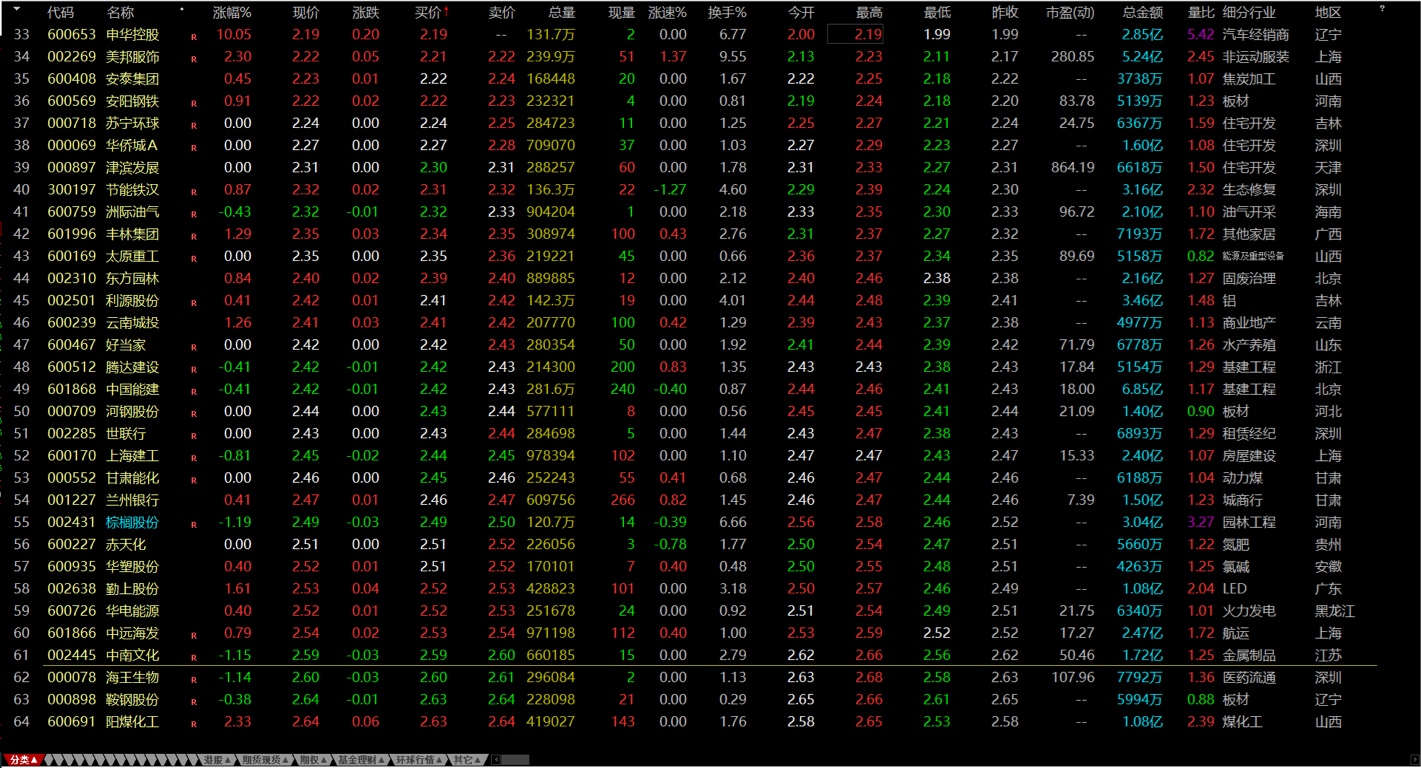
Task: Sort by the 最低 column header
Action: [937, 13]
